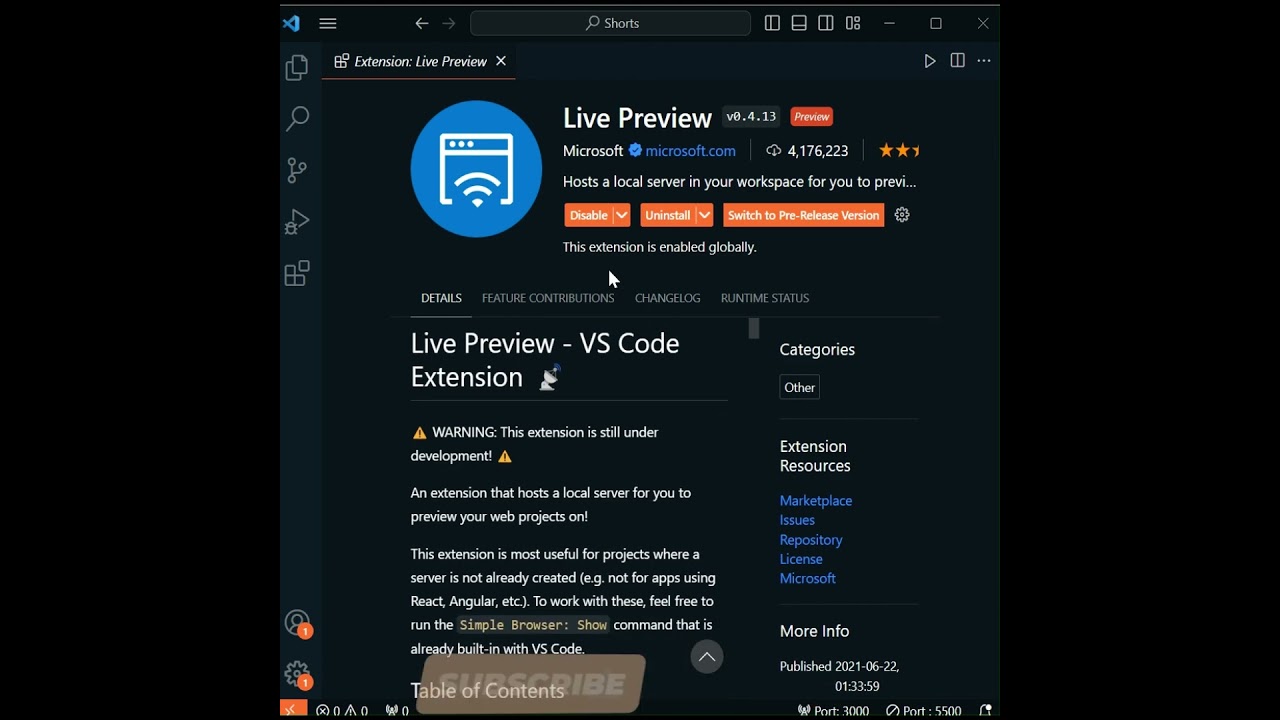Click the VS Code logo in title bar
Image resolution: width=1280 pixels, height=720 pixels.
coord(291,23)
